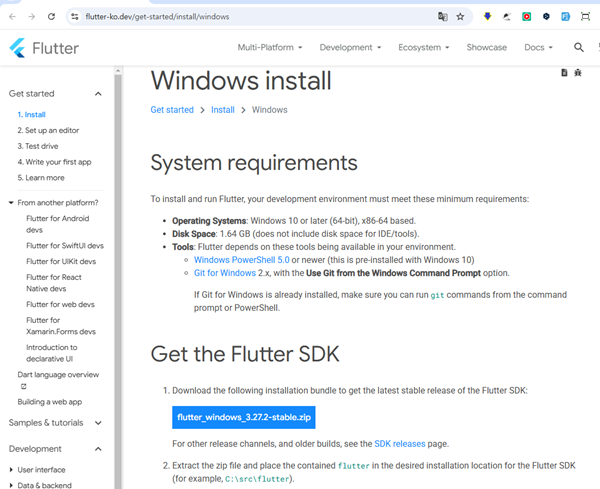The height and width of the screenshot is (489, 600).
Task: Open the Development dropdown in top nav
Action: pyautogui.click(x=350, y=47)
